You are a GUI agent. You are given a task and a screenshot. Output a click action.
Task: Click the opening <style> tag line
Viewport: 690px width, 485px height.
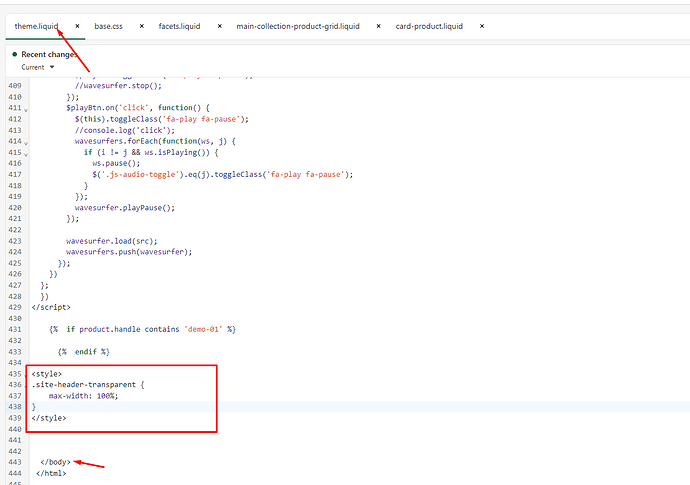pyautogui.click(x=47, y=374)
